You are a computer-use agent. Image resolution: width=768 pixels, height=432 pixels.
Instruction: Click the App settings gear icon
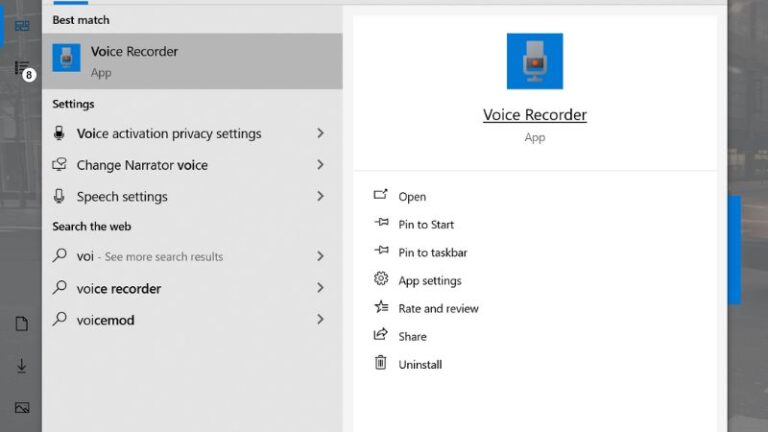pyautogui.click(x=380, y=280)
